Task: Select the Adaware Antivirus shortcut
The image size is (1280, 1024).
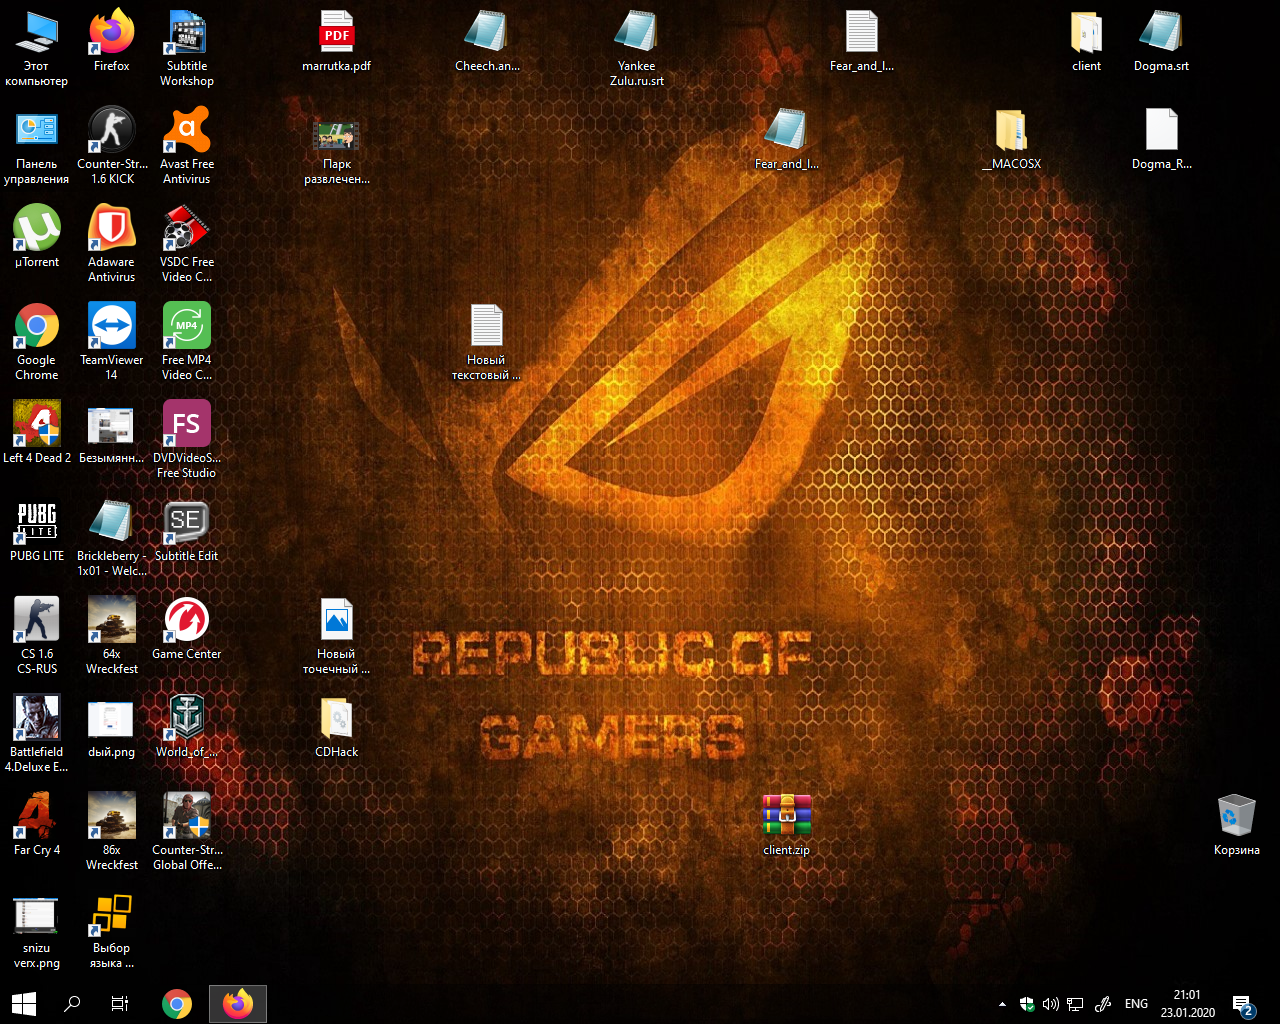Action: [112, 243]
